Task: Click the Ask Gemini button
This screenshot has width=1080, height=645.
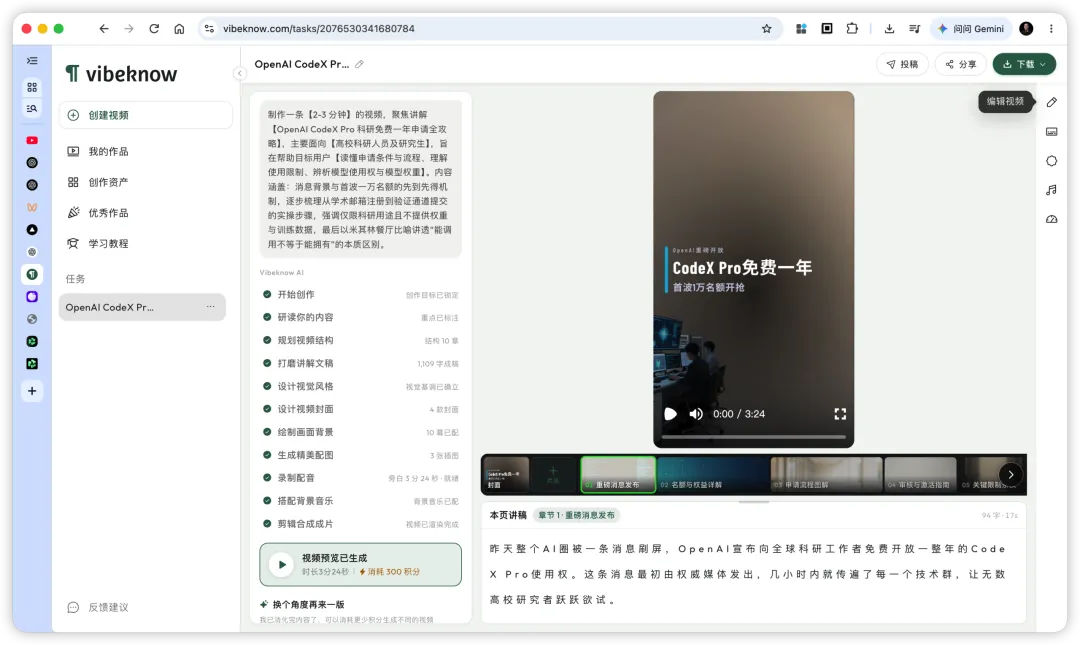Action: click(x=971, y=28)
